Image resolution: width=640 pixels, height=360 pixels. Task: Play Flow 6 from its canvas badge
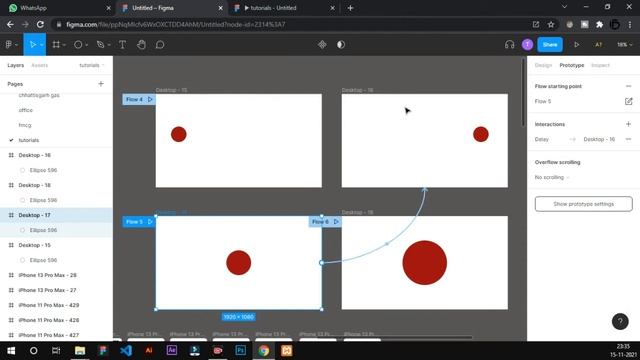336,222
